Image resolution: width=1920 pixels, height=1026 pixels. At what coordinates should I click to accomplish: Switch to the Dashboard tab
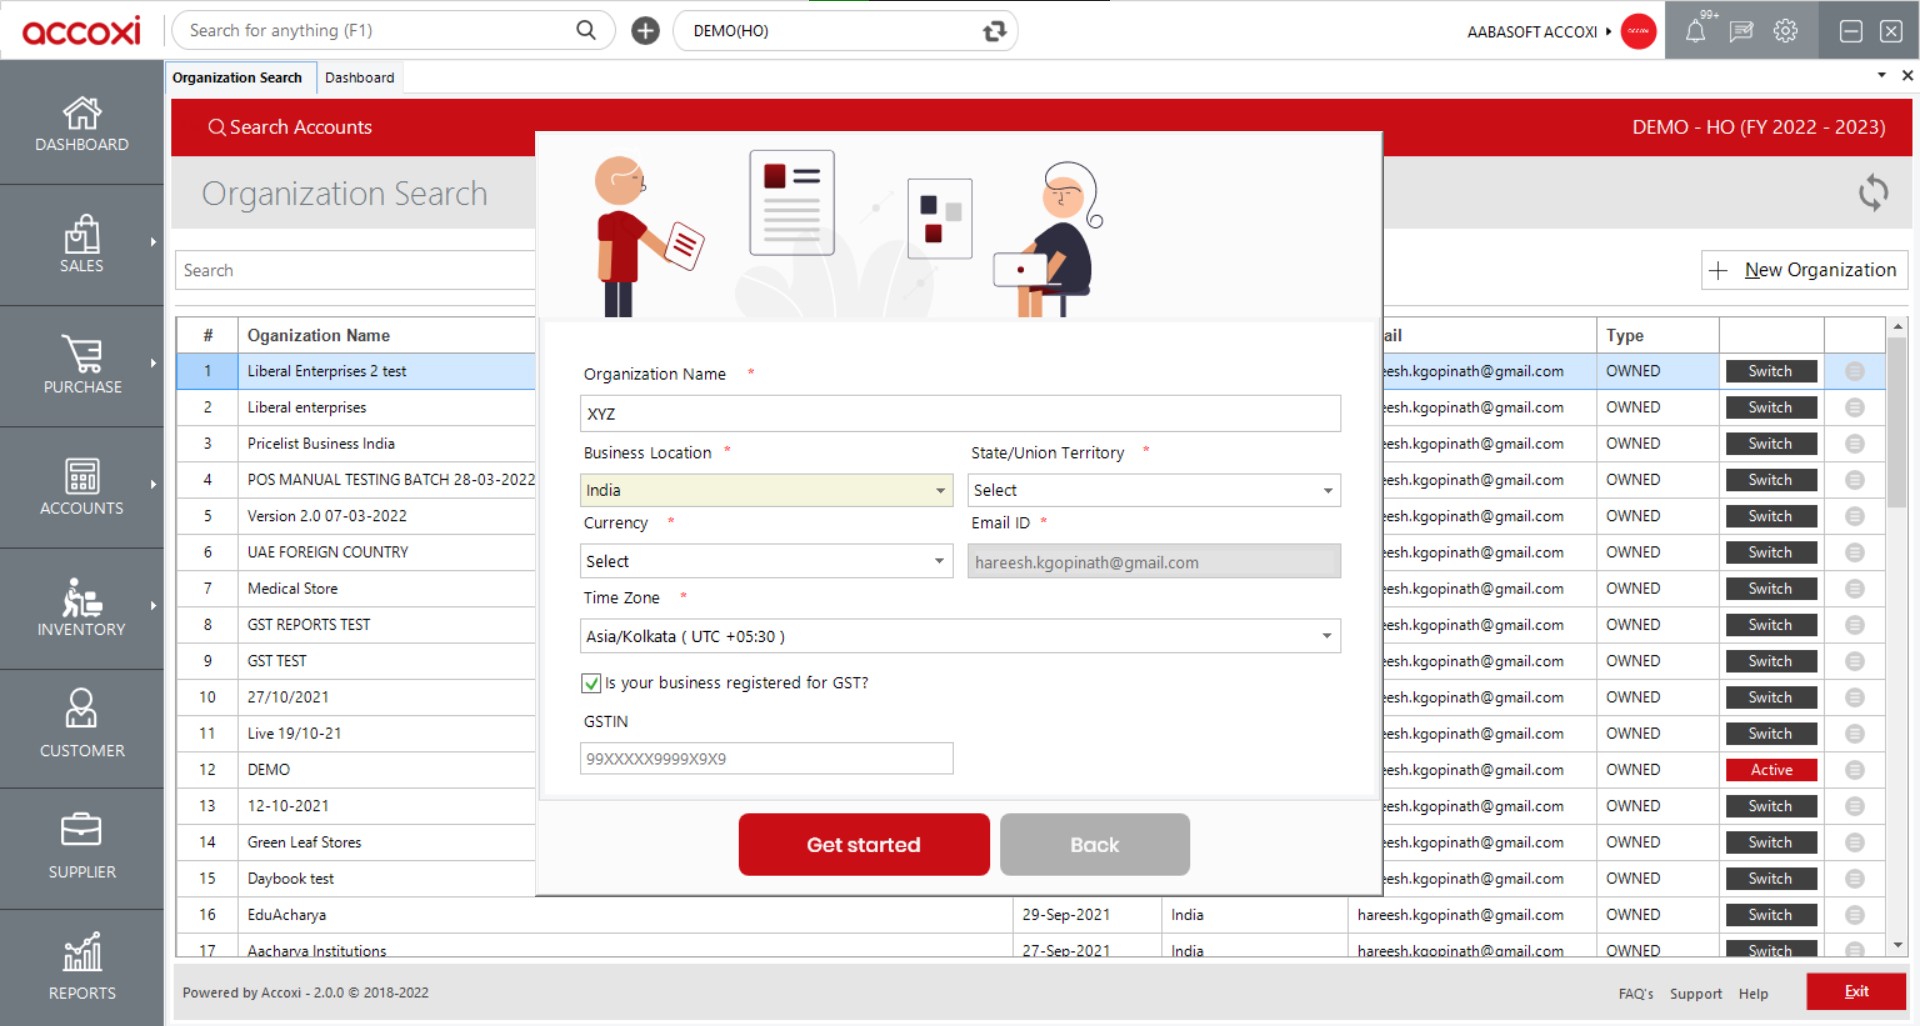[x=359, y=77]
